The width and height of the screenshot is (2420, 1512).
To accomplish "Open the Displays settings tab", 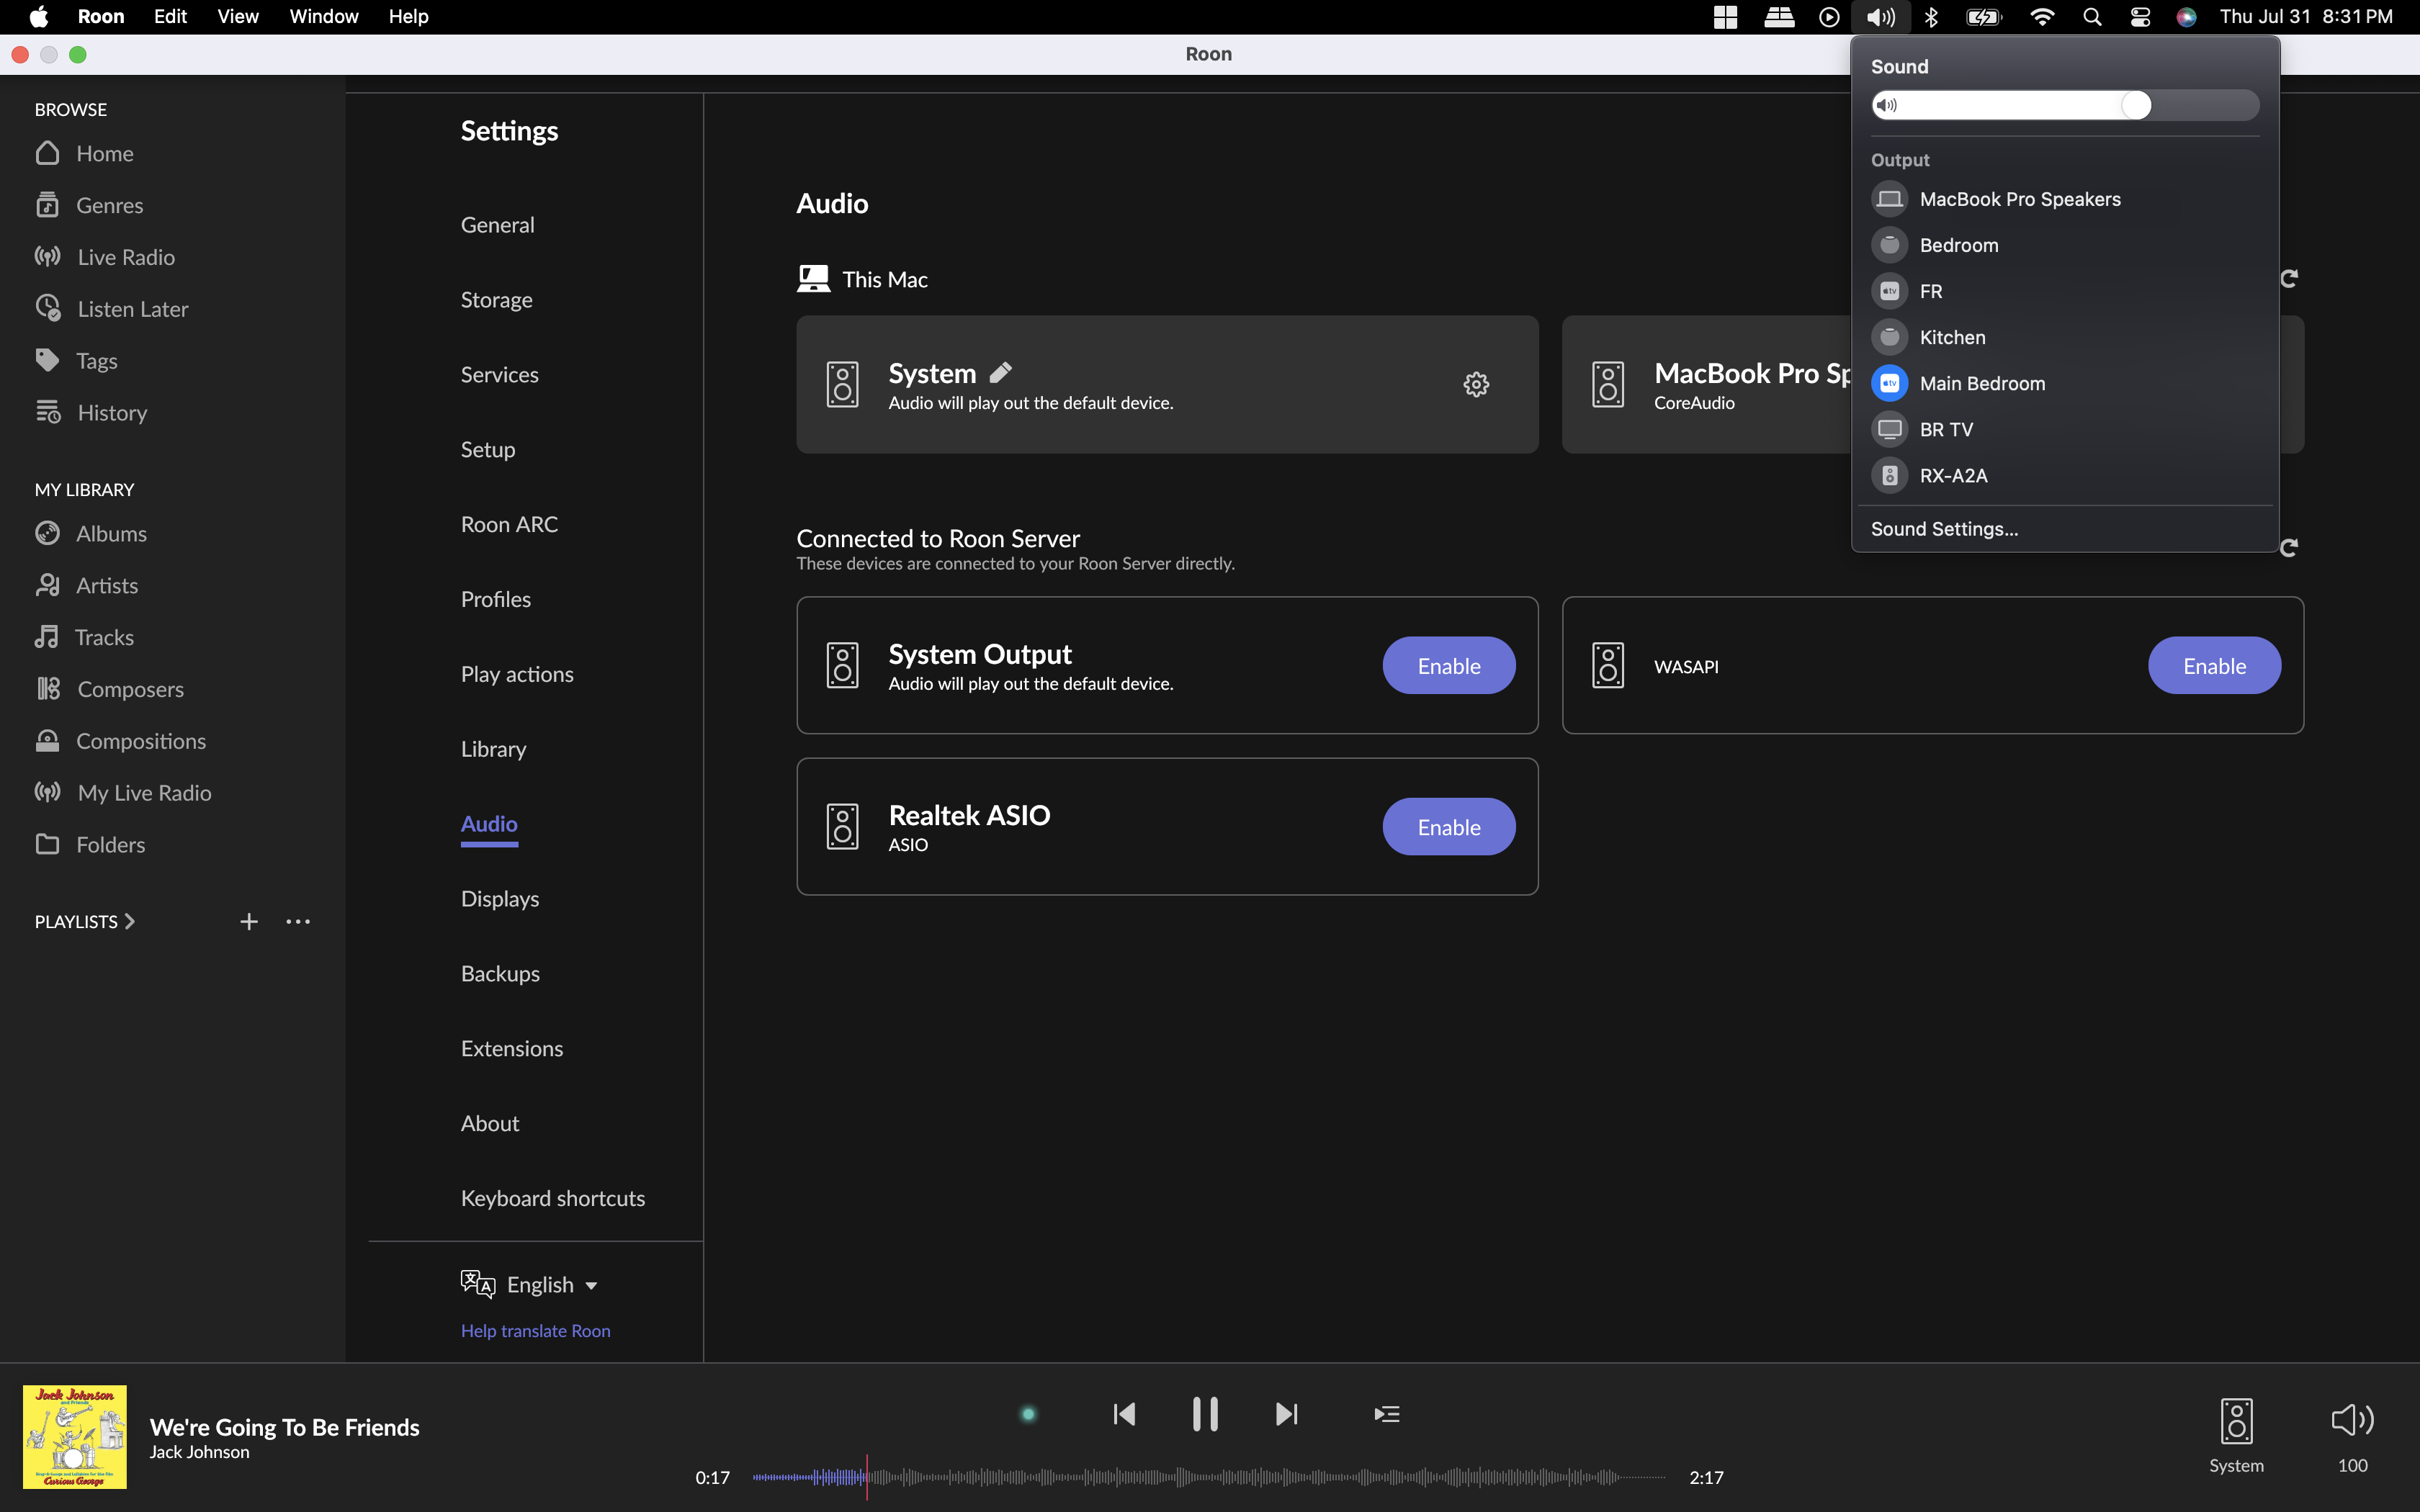I will pos(500,899).
